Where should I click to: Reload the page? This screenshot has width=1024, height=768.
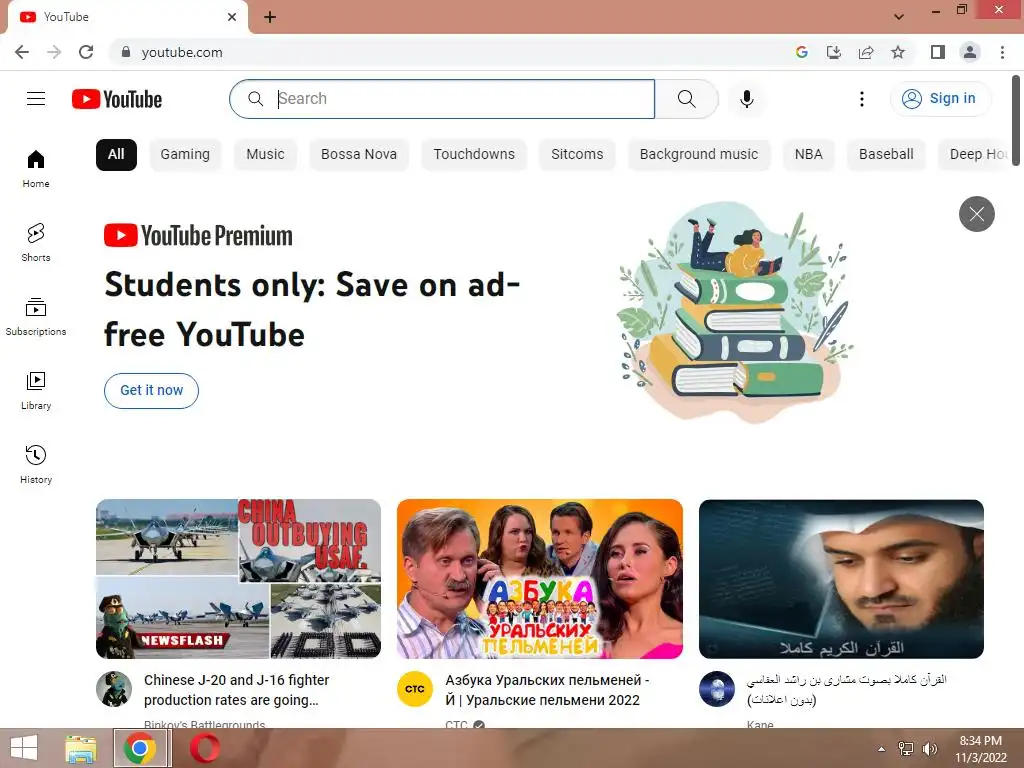point(86,52)
